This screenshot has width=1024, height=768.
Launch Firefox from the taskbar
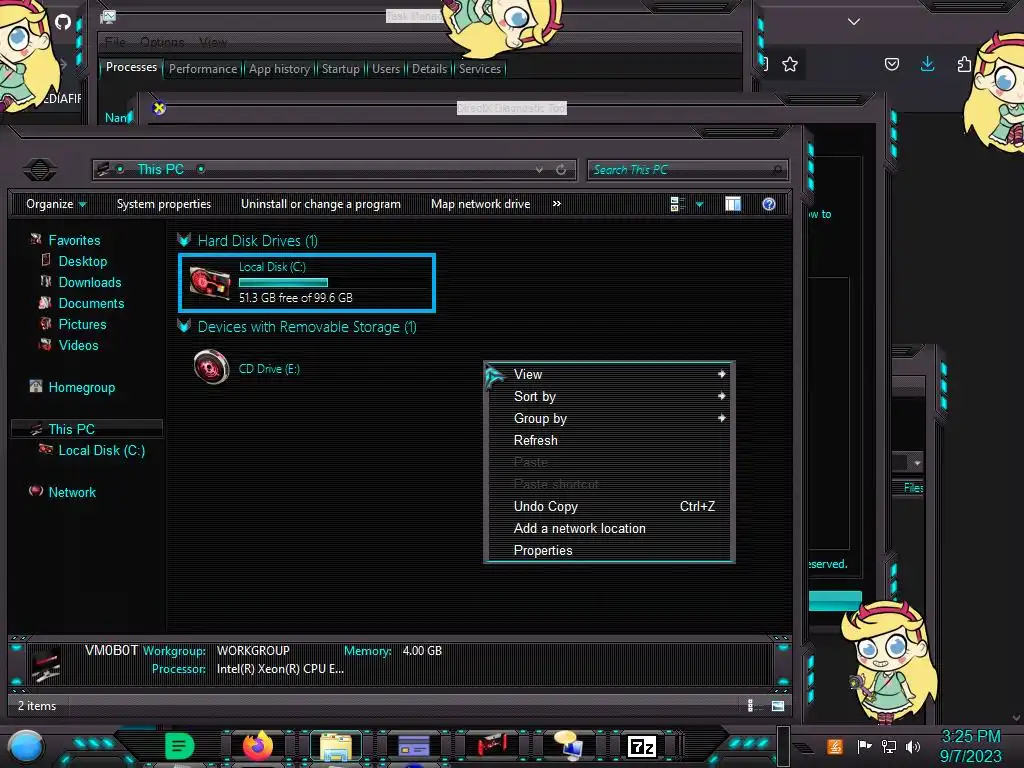[x=258, y=746]
